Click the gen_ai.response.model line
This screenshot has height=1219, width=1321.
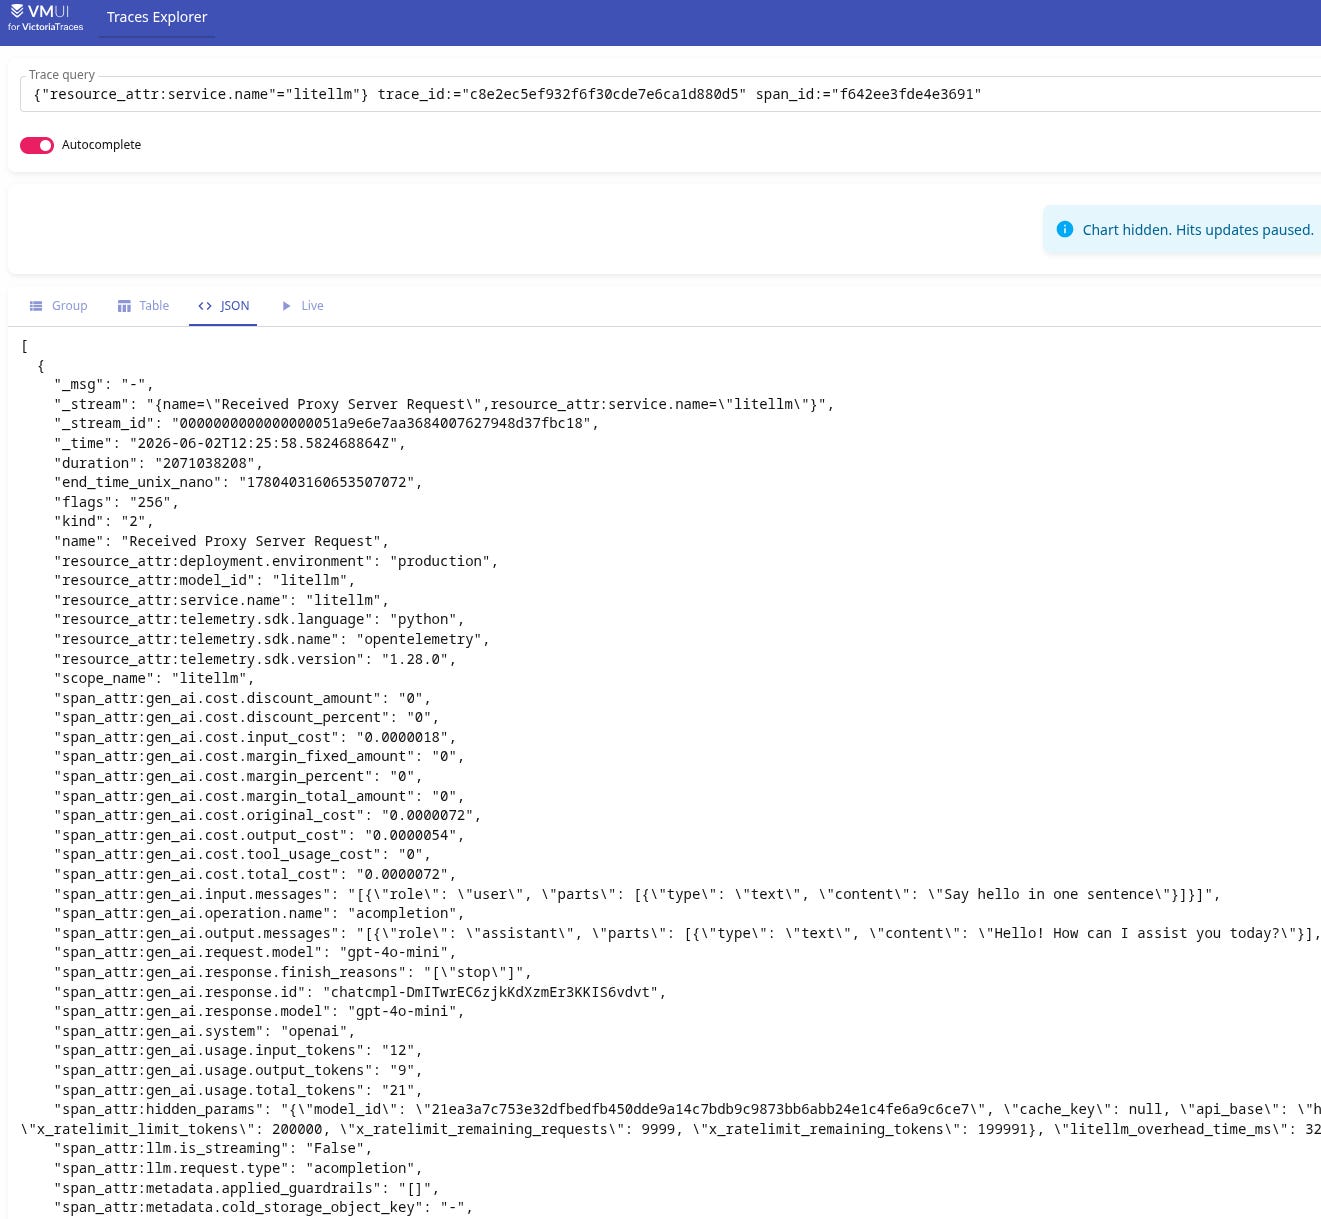259,1011
